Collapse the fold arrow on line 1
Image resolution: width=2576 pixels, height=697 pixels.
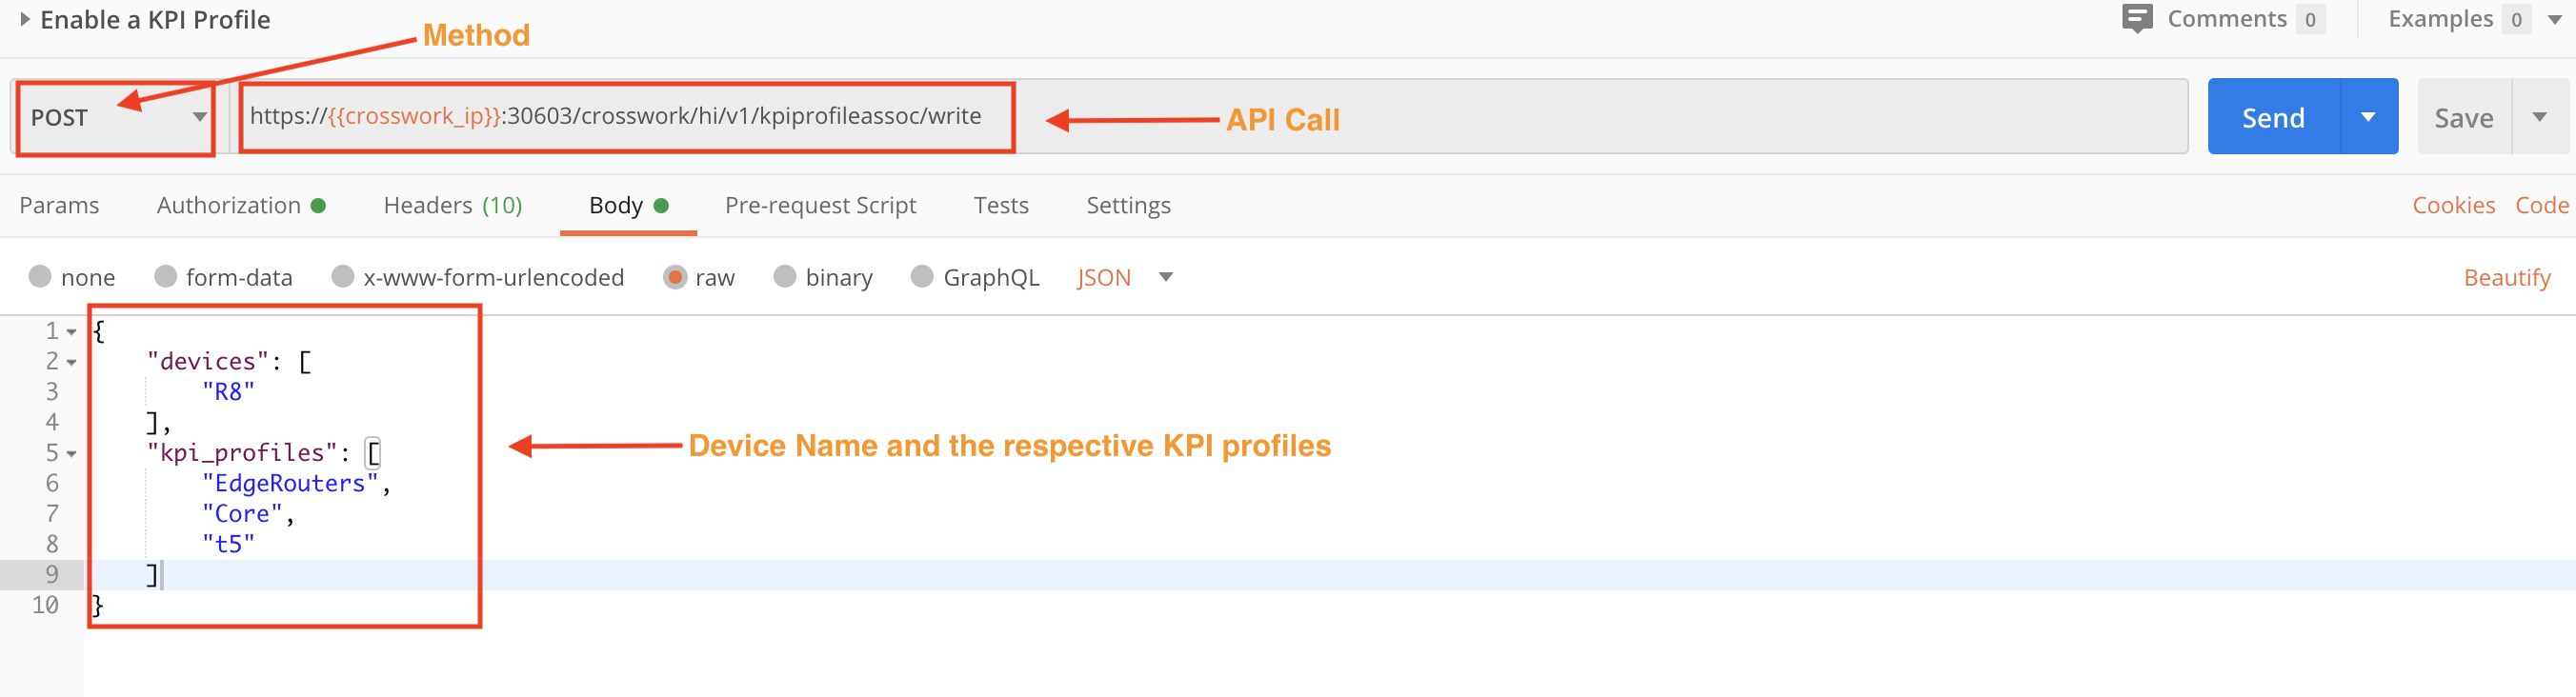click(x=72, y=332)
